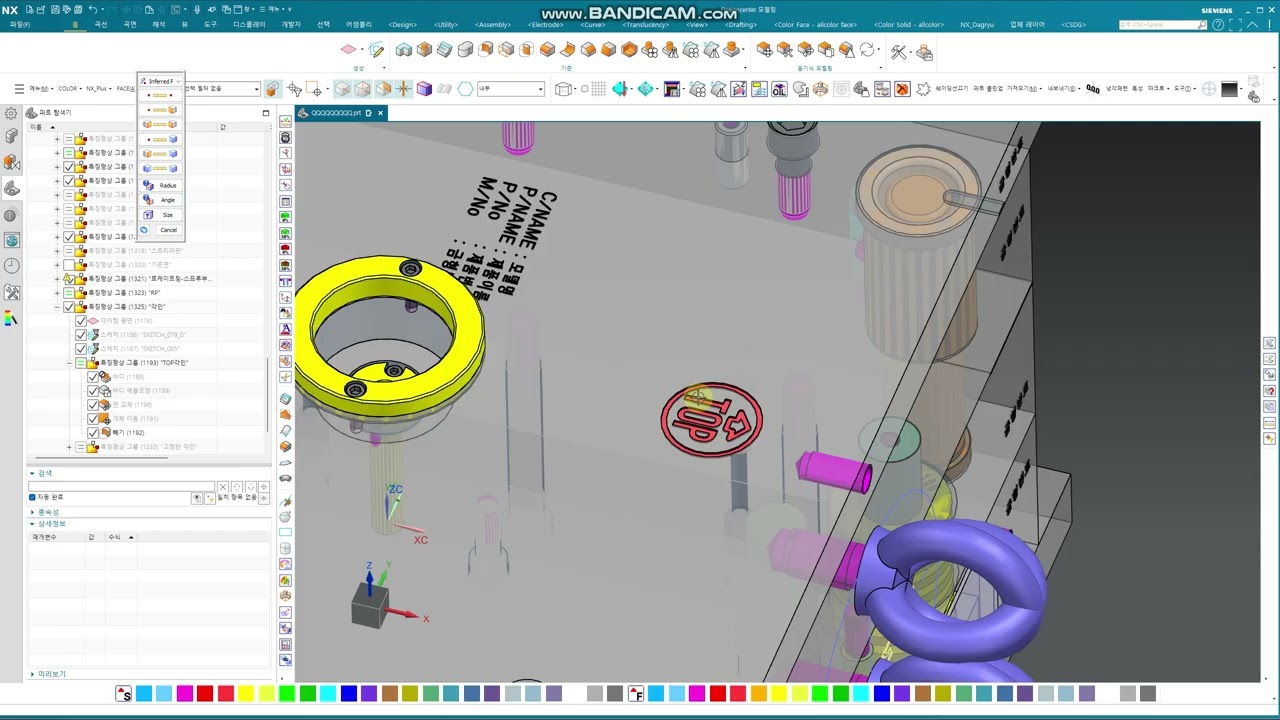Click the crosshair target icon in toolbar
1280x720 pixels.
click(x=1209, y=89)
